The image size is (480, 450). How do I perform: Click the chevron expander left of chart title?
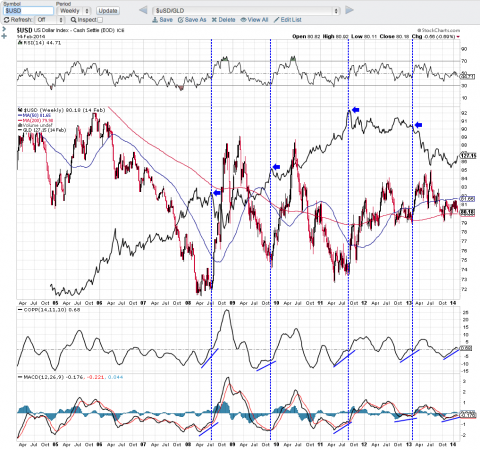coord(4,29)
